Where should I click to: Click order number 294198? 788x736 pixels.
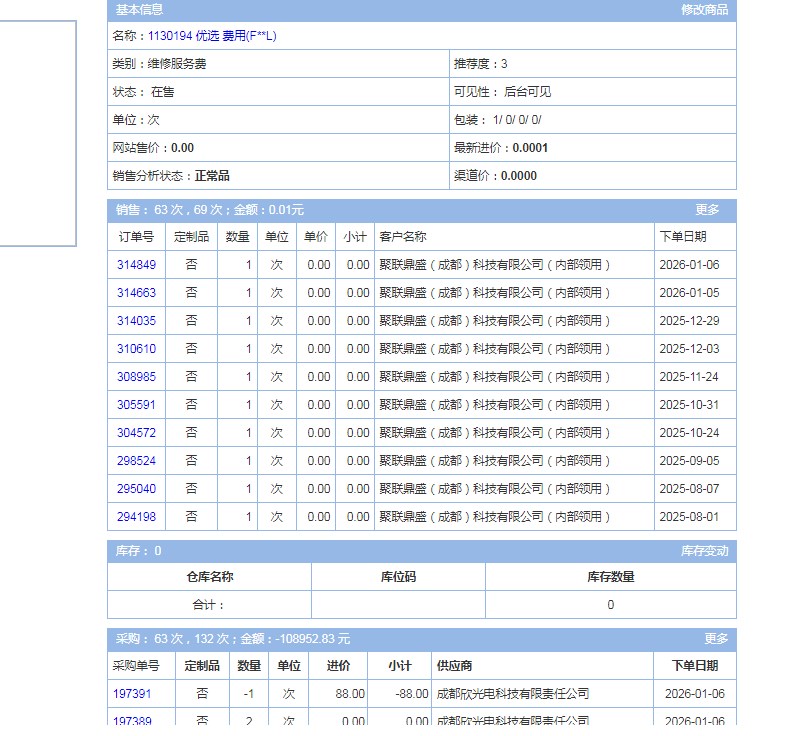136,517
